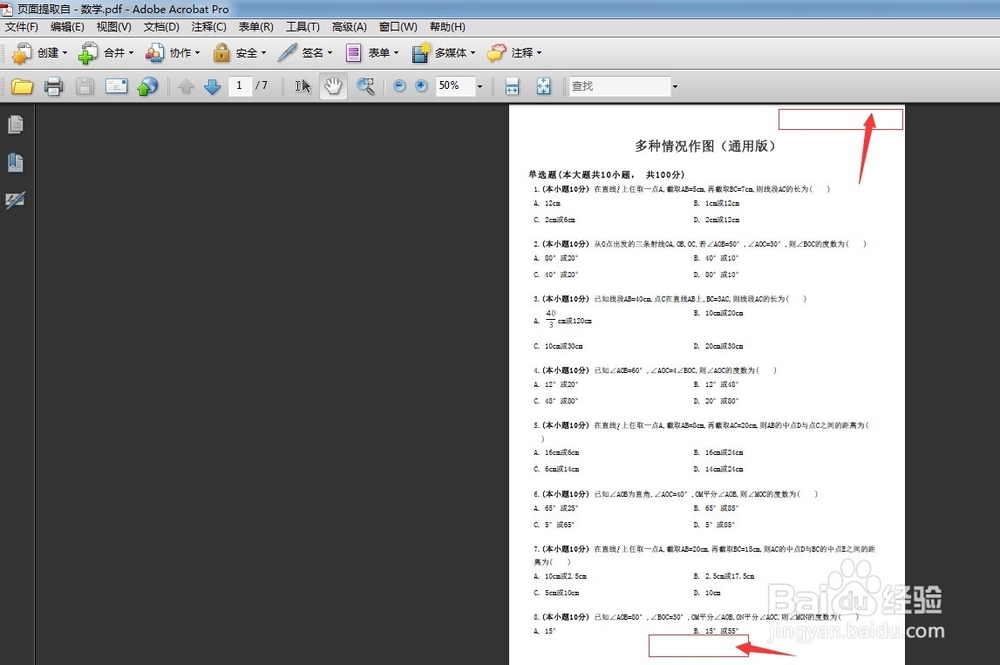The height and width of the screenshot is (665, 1000).
Task: Open the Print dialog icon
Action: click(x=52, y=86)
